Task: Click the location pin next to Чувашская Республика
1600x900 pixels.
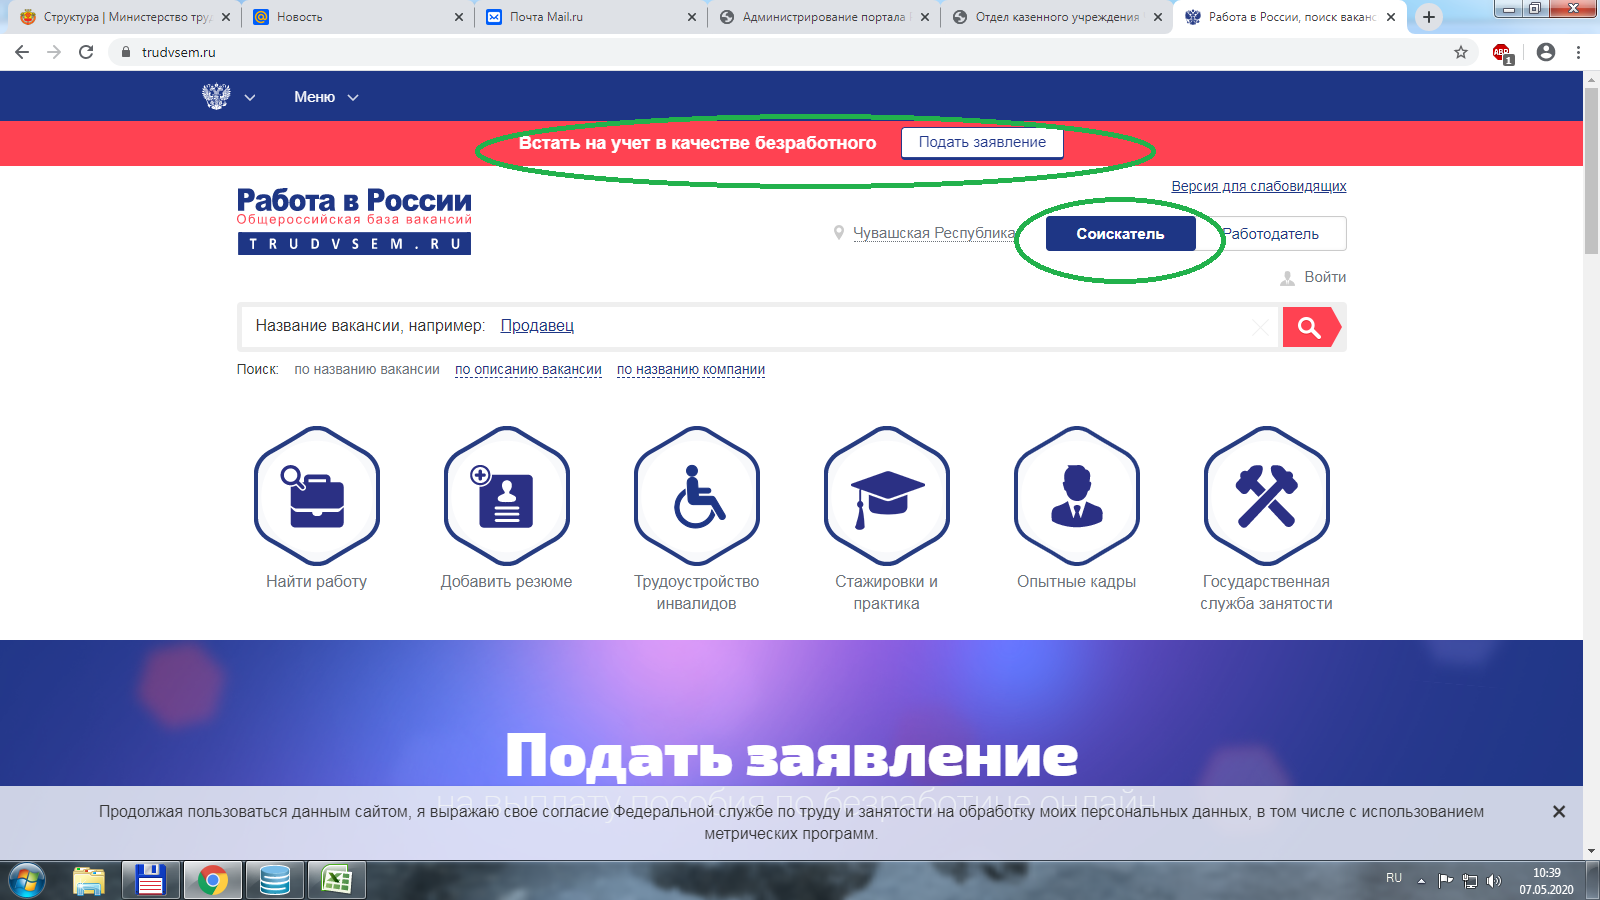Action: click(x=839, y=233)
